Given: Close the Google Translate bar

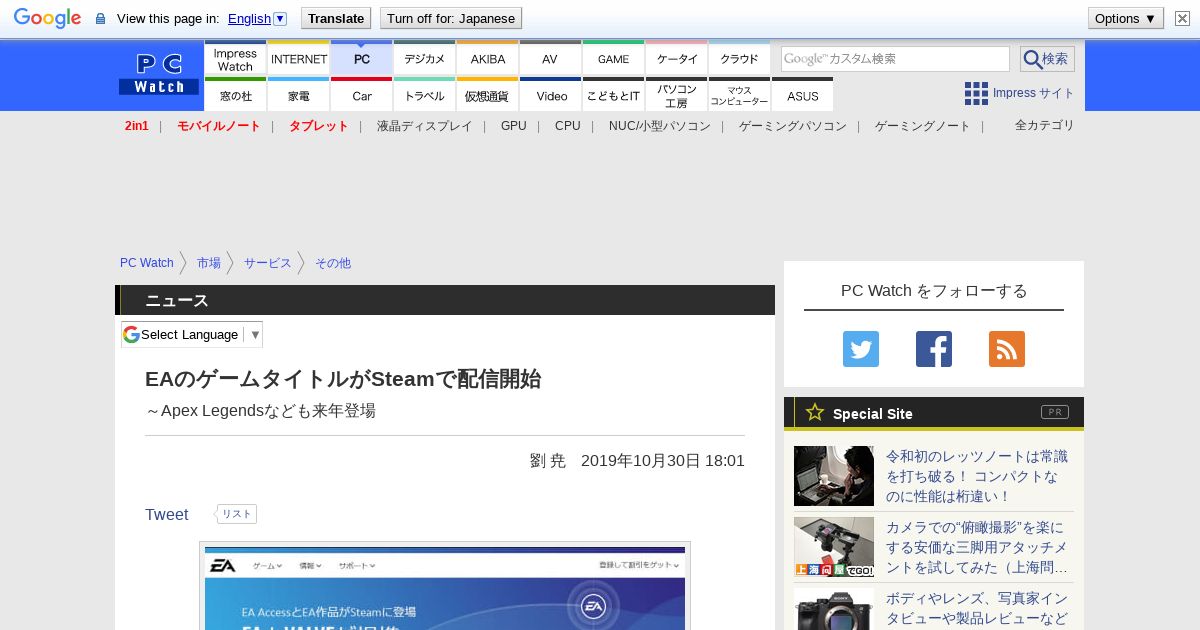Looking at the screenshot, I should click(x=1182, y=18).
